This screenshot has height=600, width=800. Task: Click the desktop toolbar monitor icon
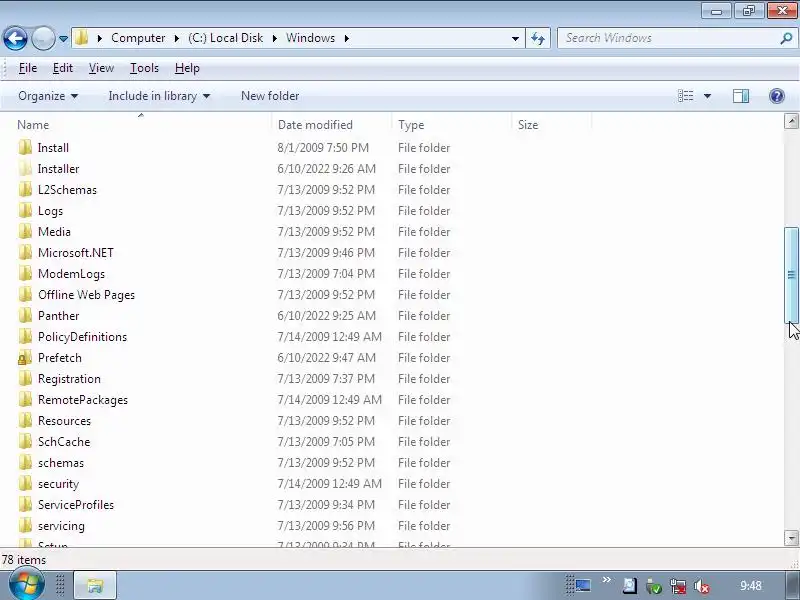coord(582,586)
